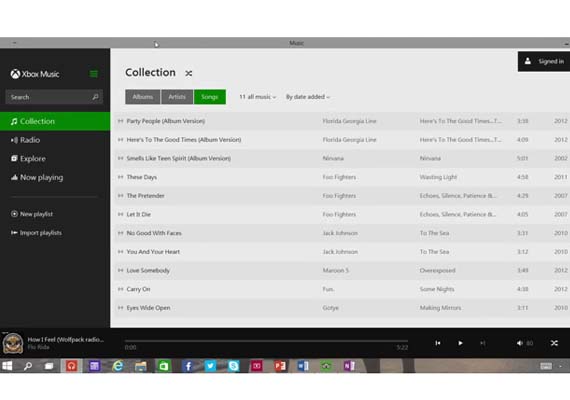570x400 pixels.
Task: Click play icon beside Here's To The Good Times song
Action: (x=121, y=140)
